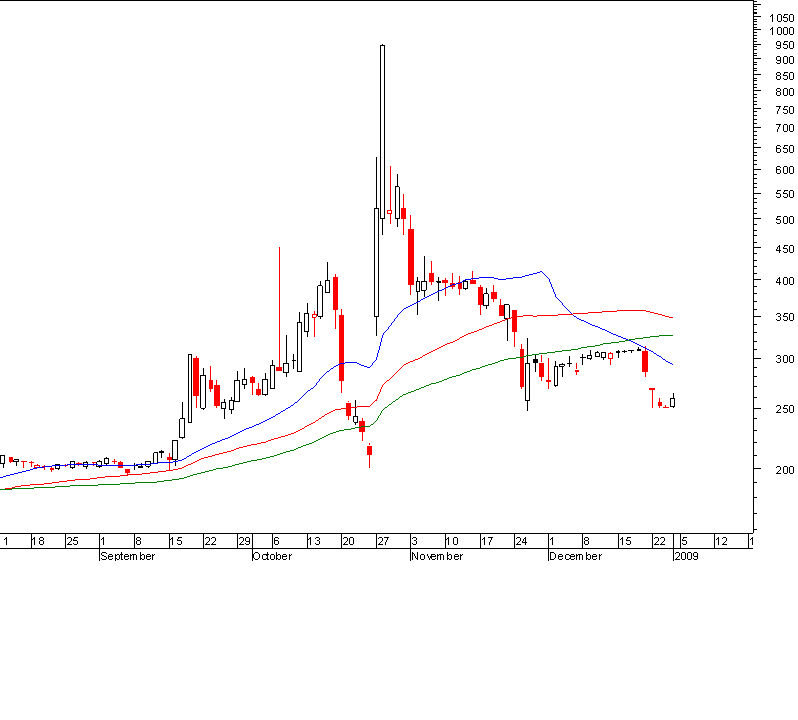The height and width of the screenshot is (720, 798).
Task: Click the date tick labeled 13
Action: pos(314,541)
